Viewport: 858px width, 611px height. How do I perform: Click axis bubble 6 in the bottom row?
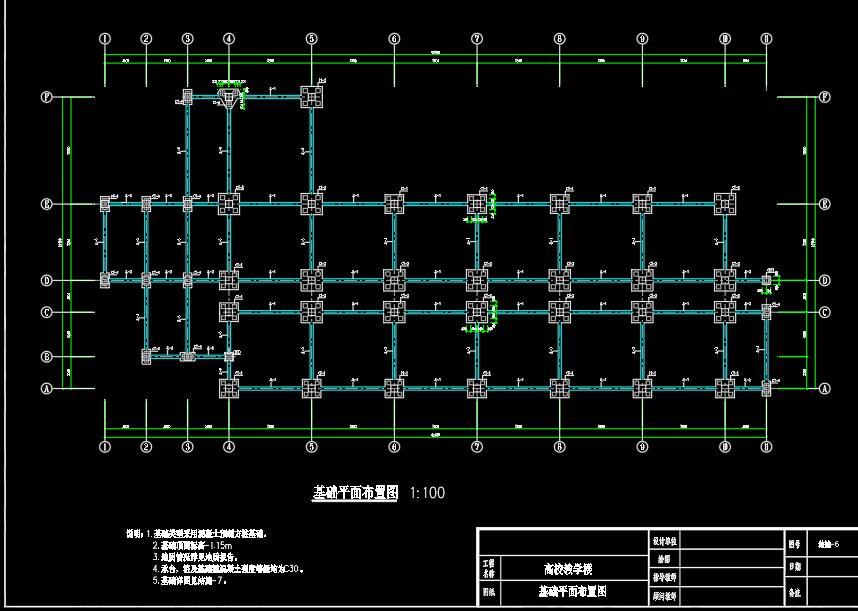394,447
